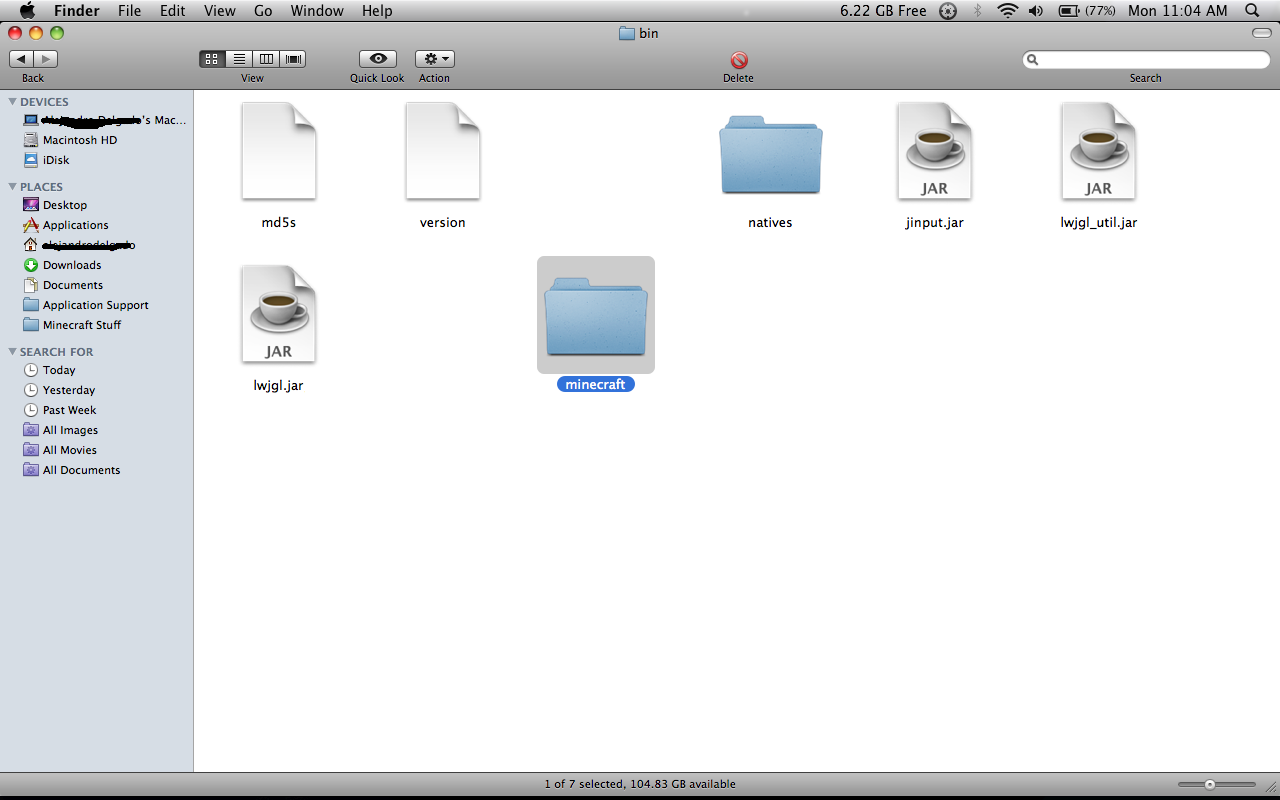Open the Go menu

pyautogui.click(x=263, y=10)
